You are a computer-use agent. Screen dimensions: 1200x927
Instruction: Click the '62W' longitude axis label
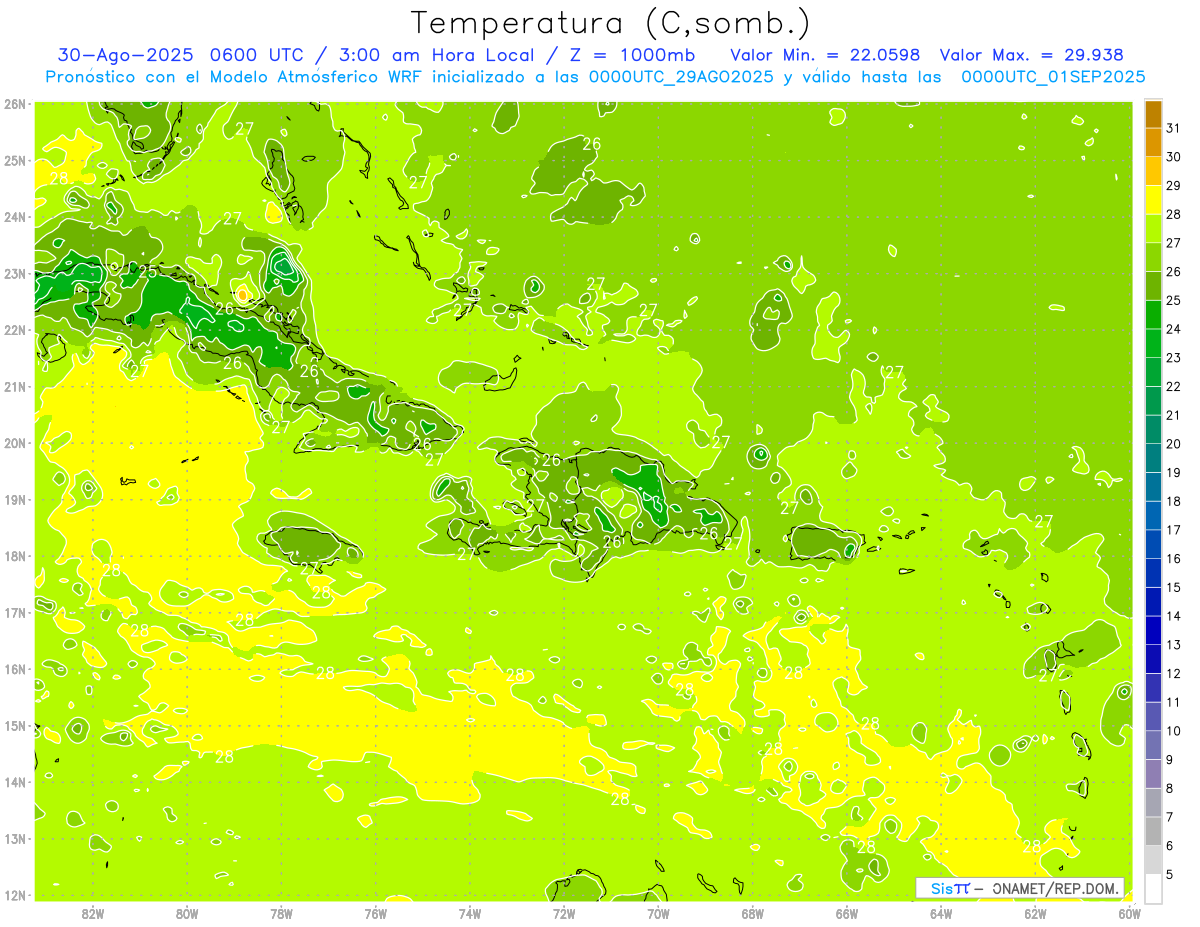pyautogui.click(x=1035, y=912)
